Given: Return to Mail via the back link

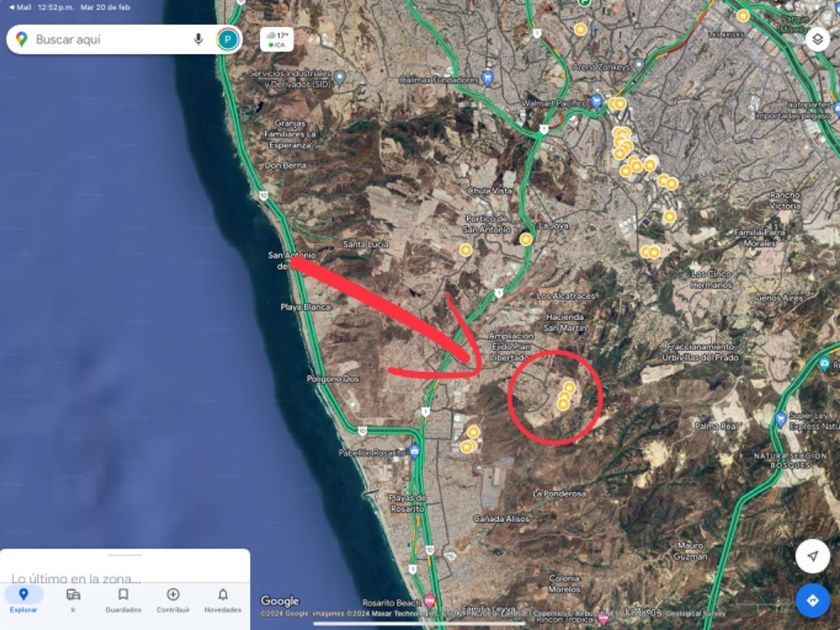Looking at the screenshot, I should [20, 8].
